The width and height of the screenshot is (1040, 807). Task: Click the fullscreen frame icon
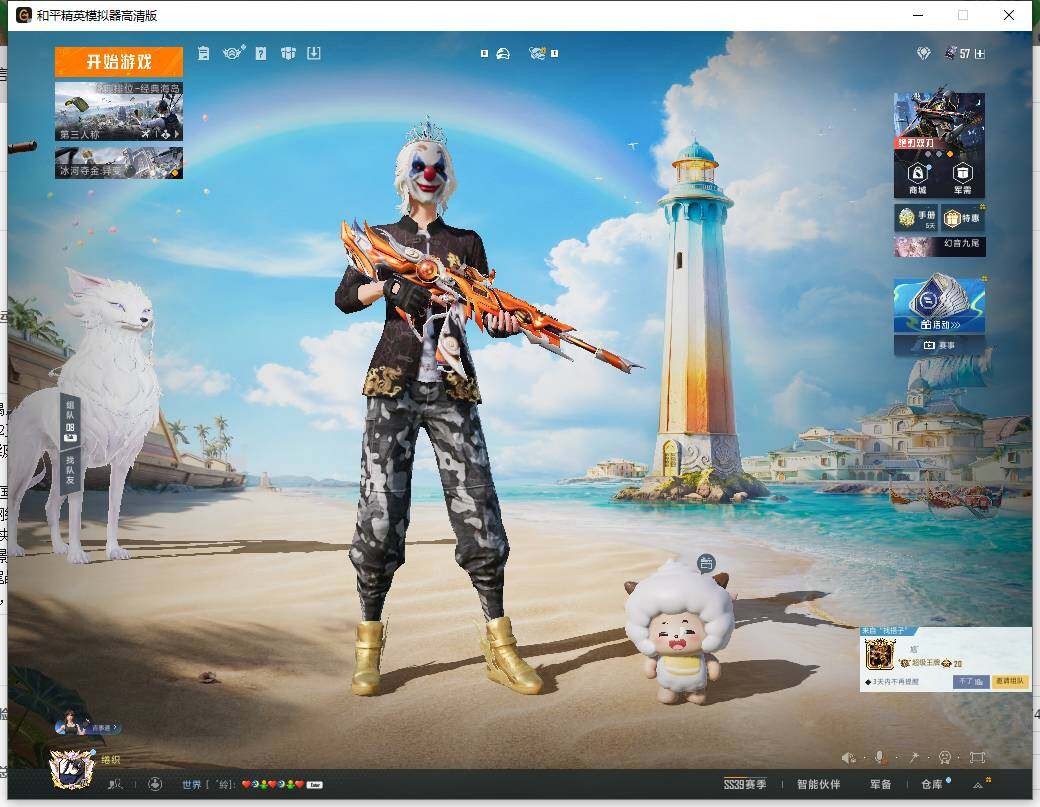click(x=977, y=757)
